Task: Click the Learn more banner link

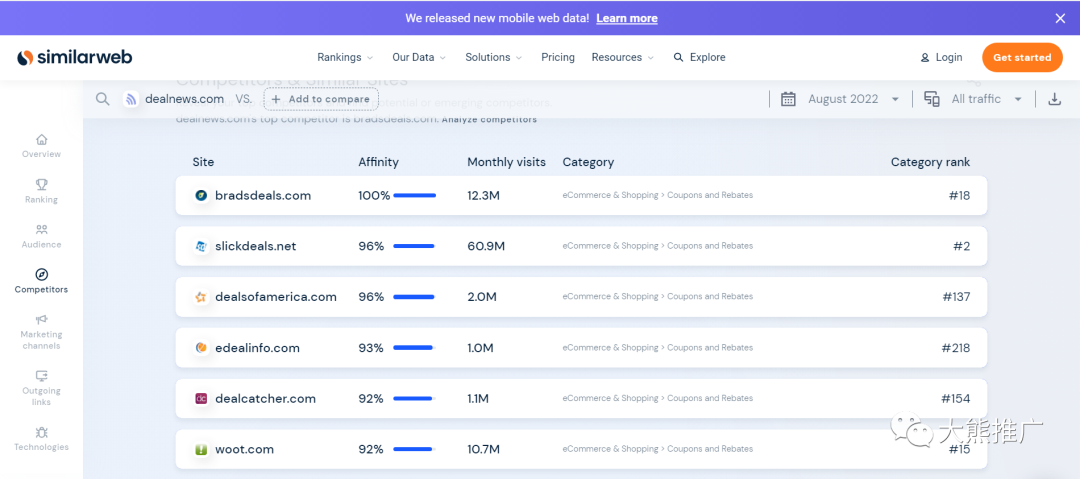Action: pos(626,18)
